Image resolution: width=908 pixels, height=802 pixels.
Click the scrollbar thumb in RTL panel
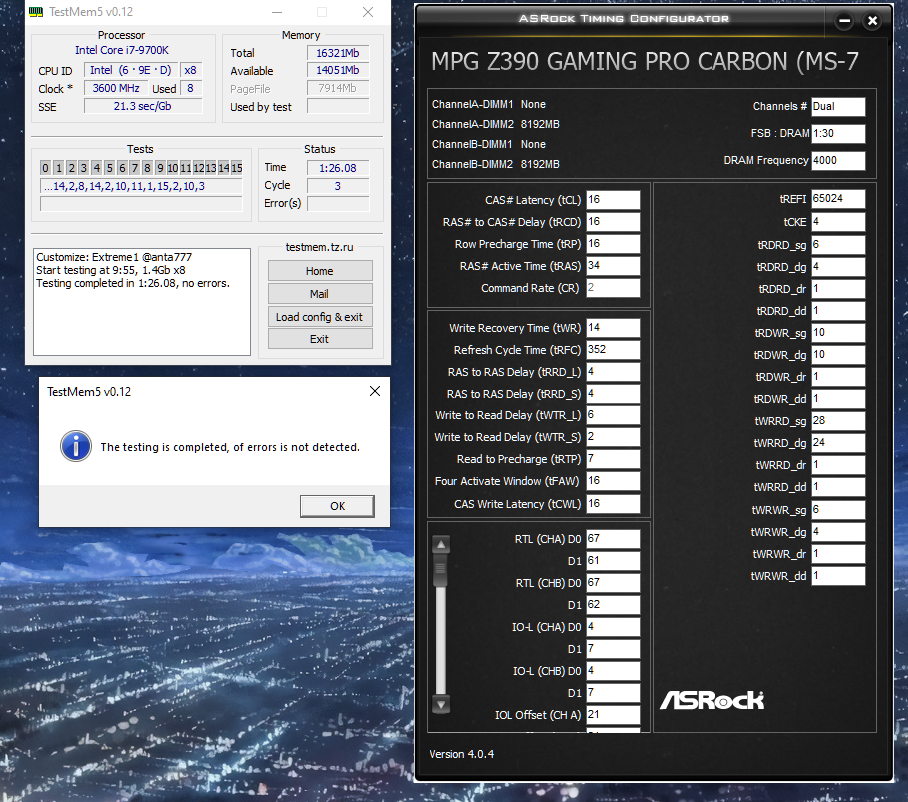pos(441,571)
